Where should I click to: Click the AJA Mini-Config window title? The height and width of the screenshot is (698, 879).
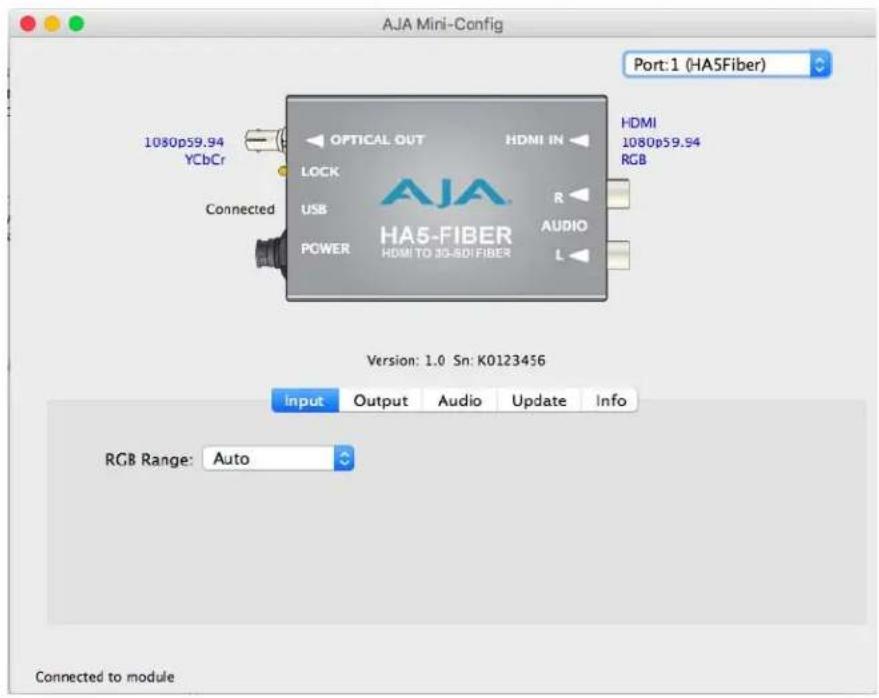tap(443, 25)
